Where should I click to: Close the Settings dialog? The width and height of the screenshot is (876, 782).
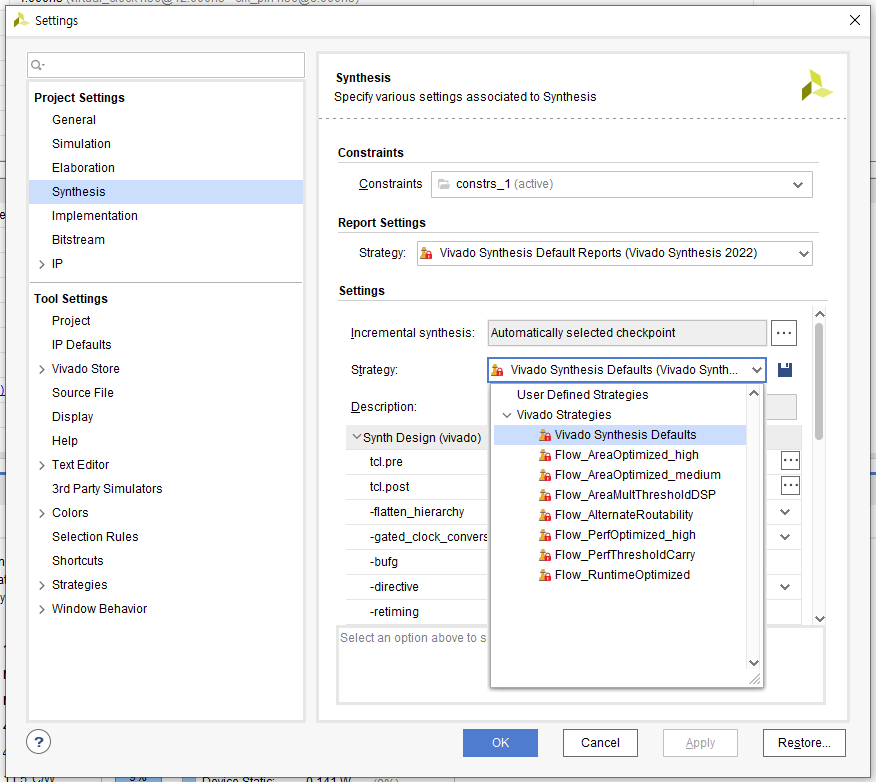[x=854, y=20]
